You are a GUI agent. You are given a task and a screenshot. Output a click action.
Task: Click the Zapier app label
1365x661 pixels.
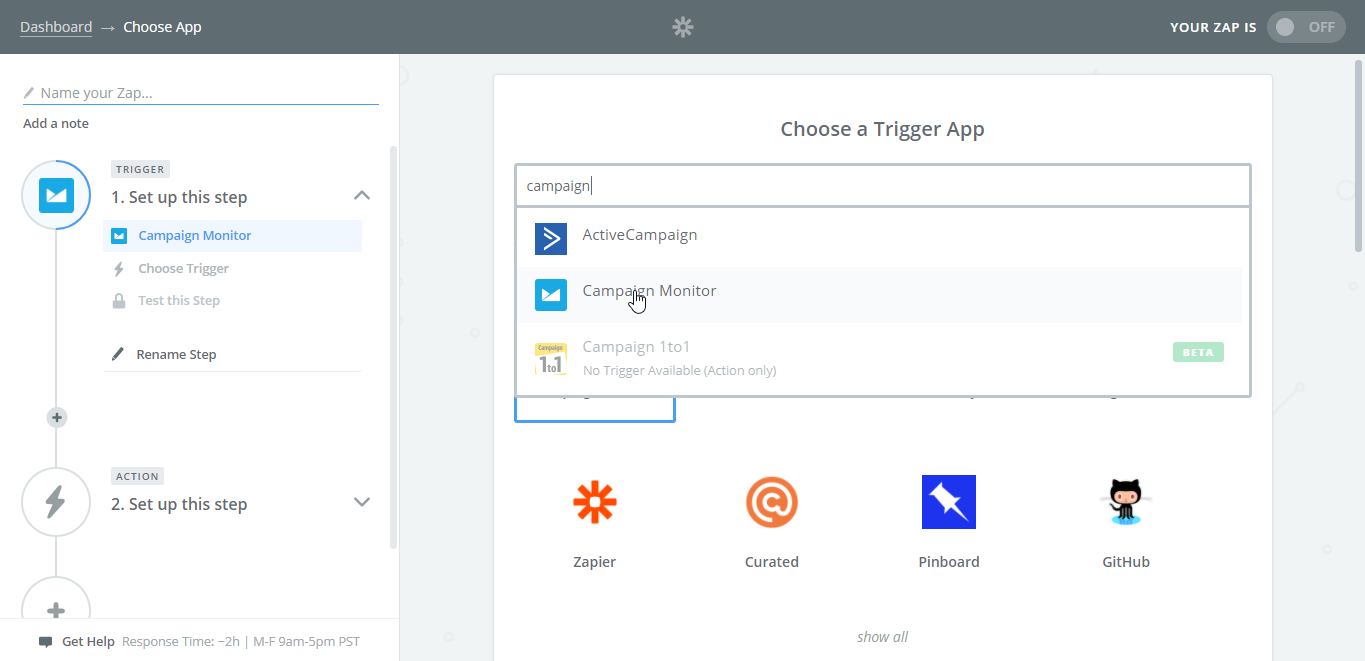(x=595, y=562)
